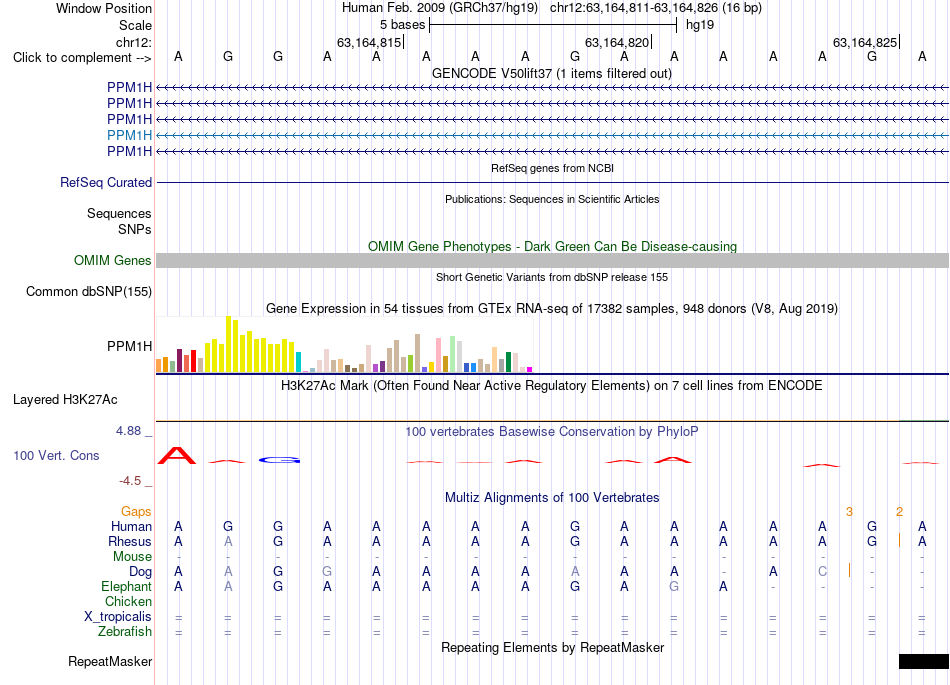Click the position label "63,164,820"

617,42
